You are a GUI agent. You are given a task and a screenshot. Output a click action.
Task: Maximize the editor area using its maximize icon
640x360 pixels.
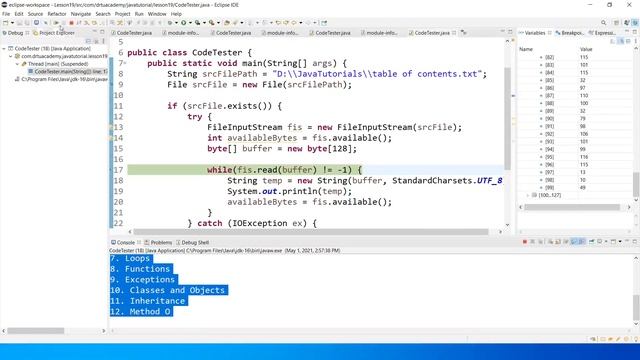coord(510,31)
